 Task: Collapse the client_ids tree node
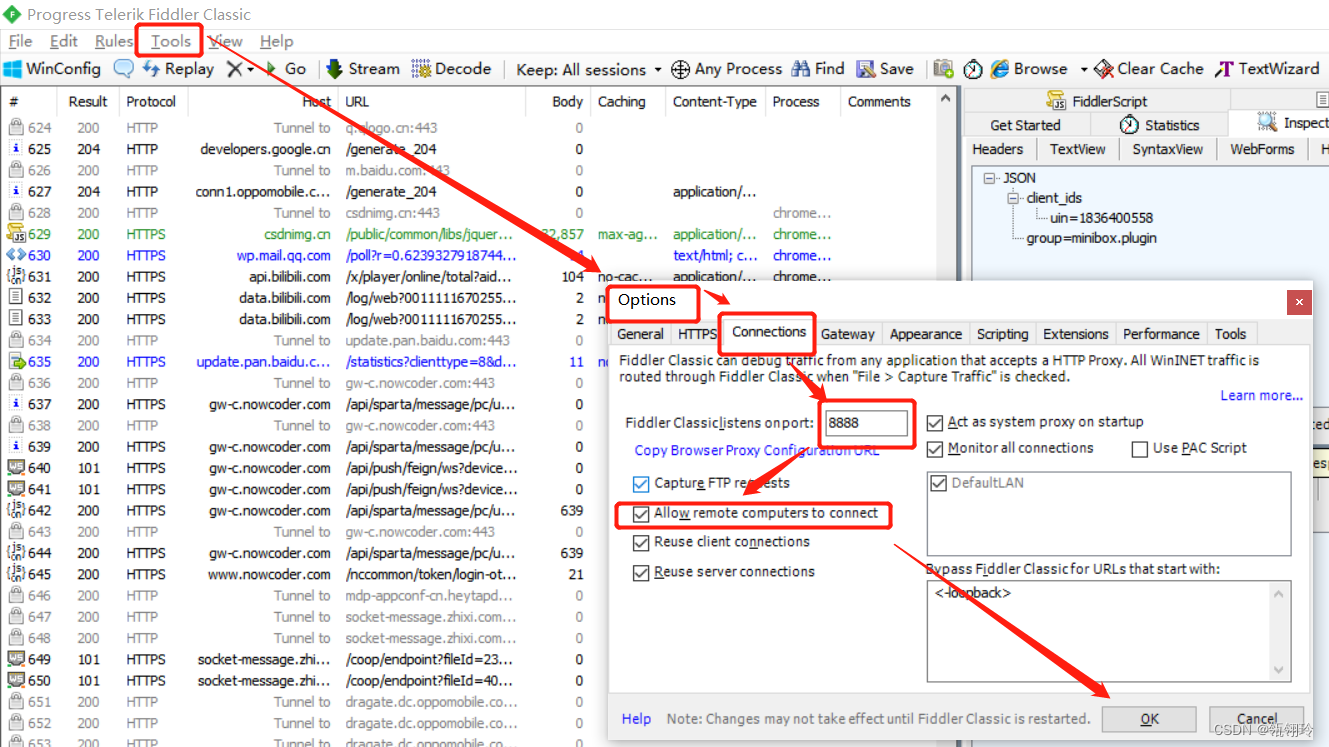[x=1013, y=198]
